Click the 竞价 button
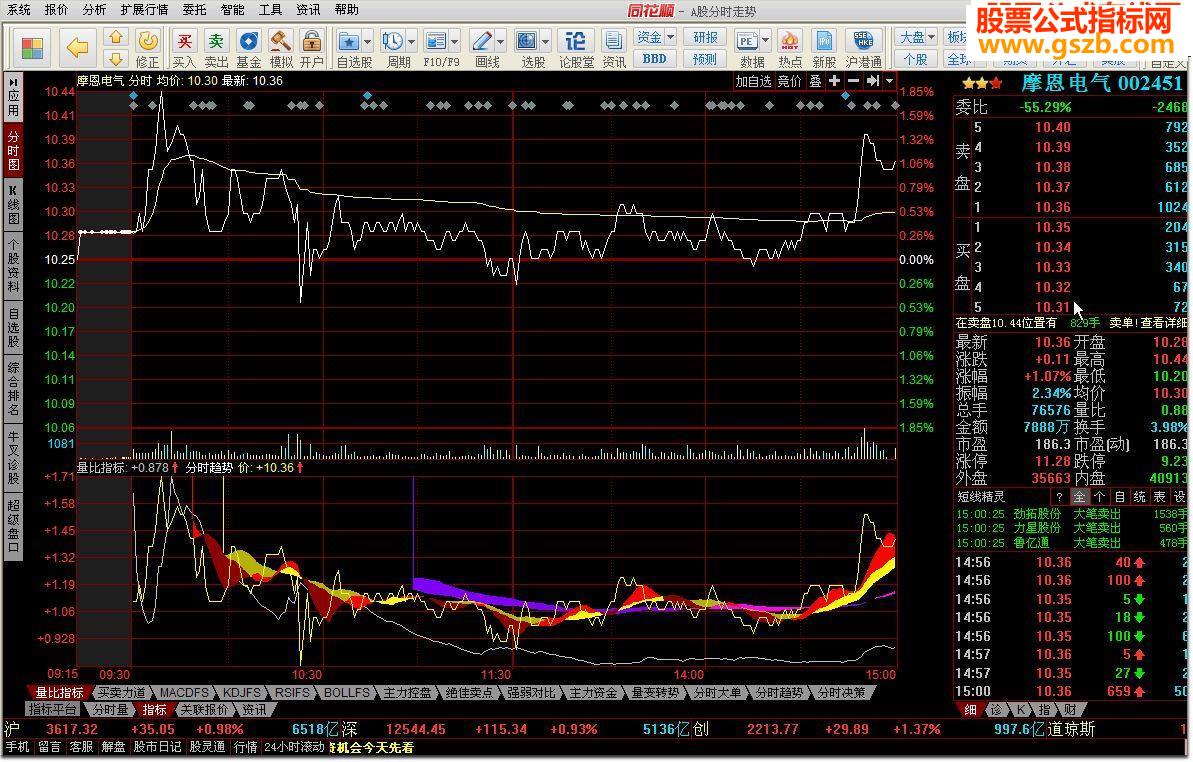Viewport: 1193px width, 762px height. point(790,81)
